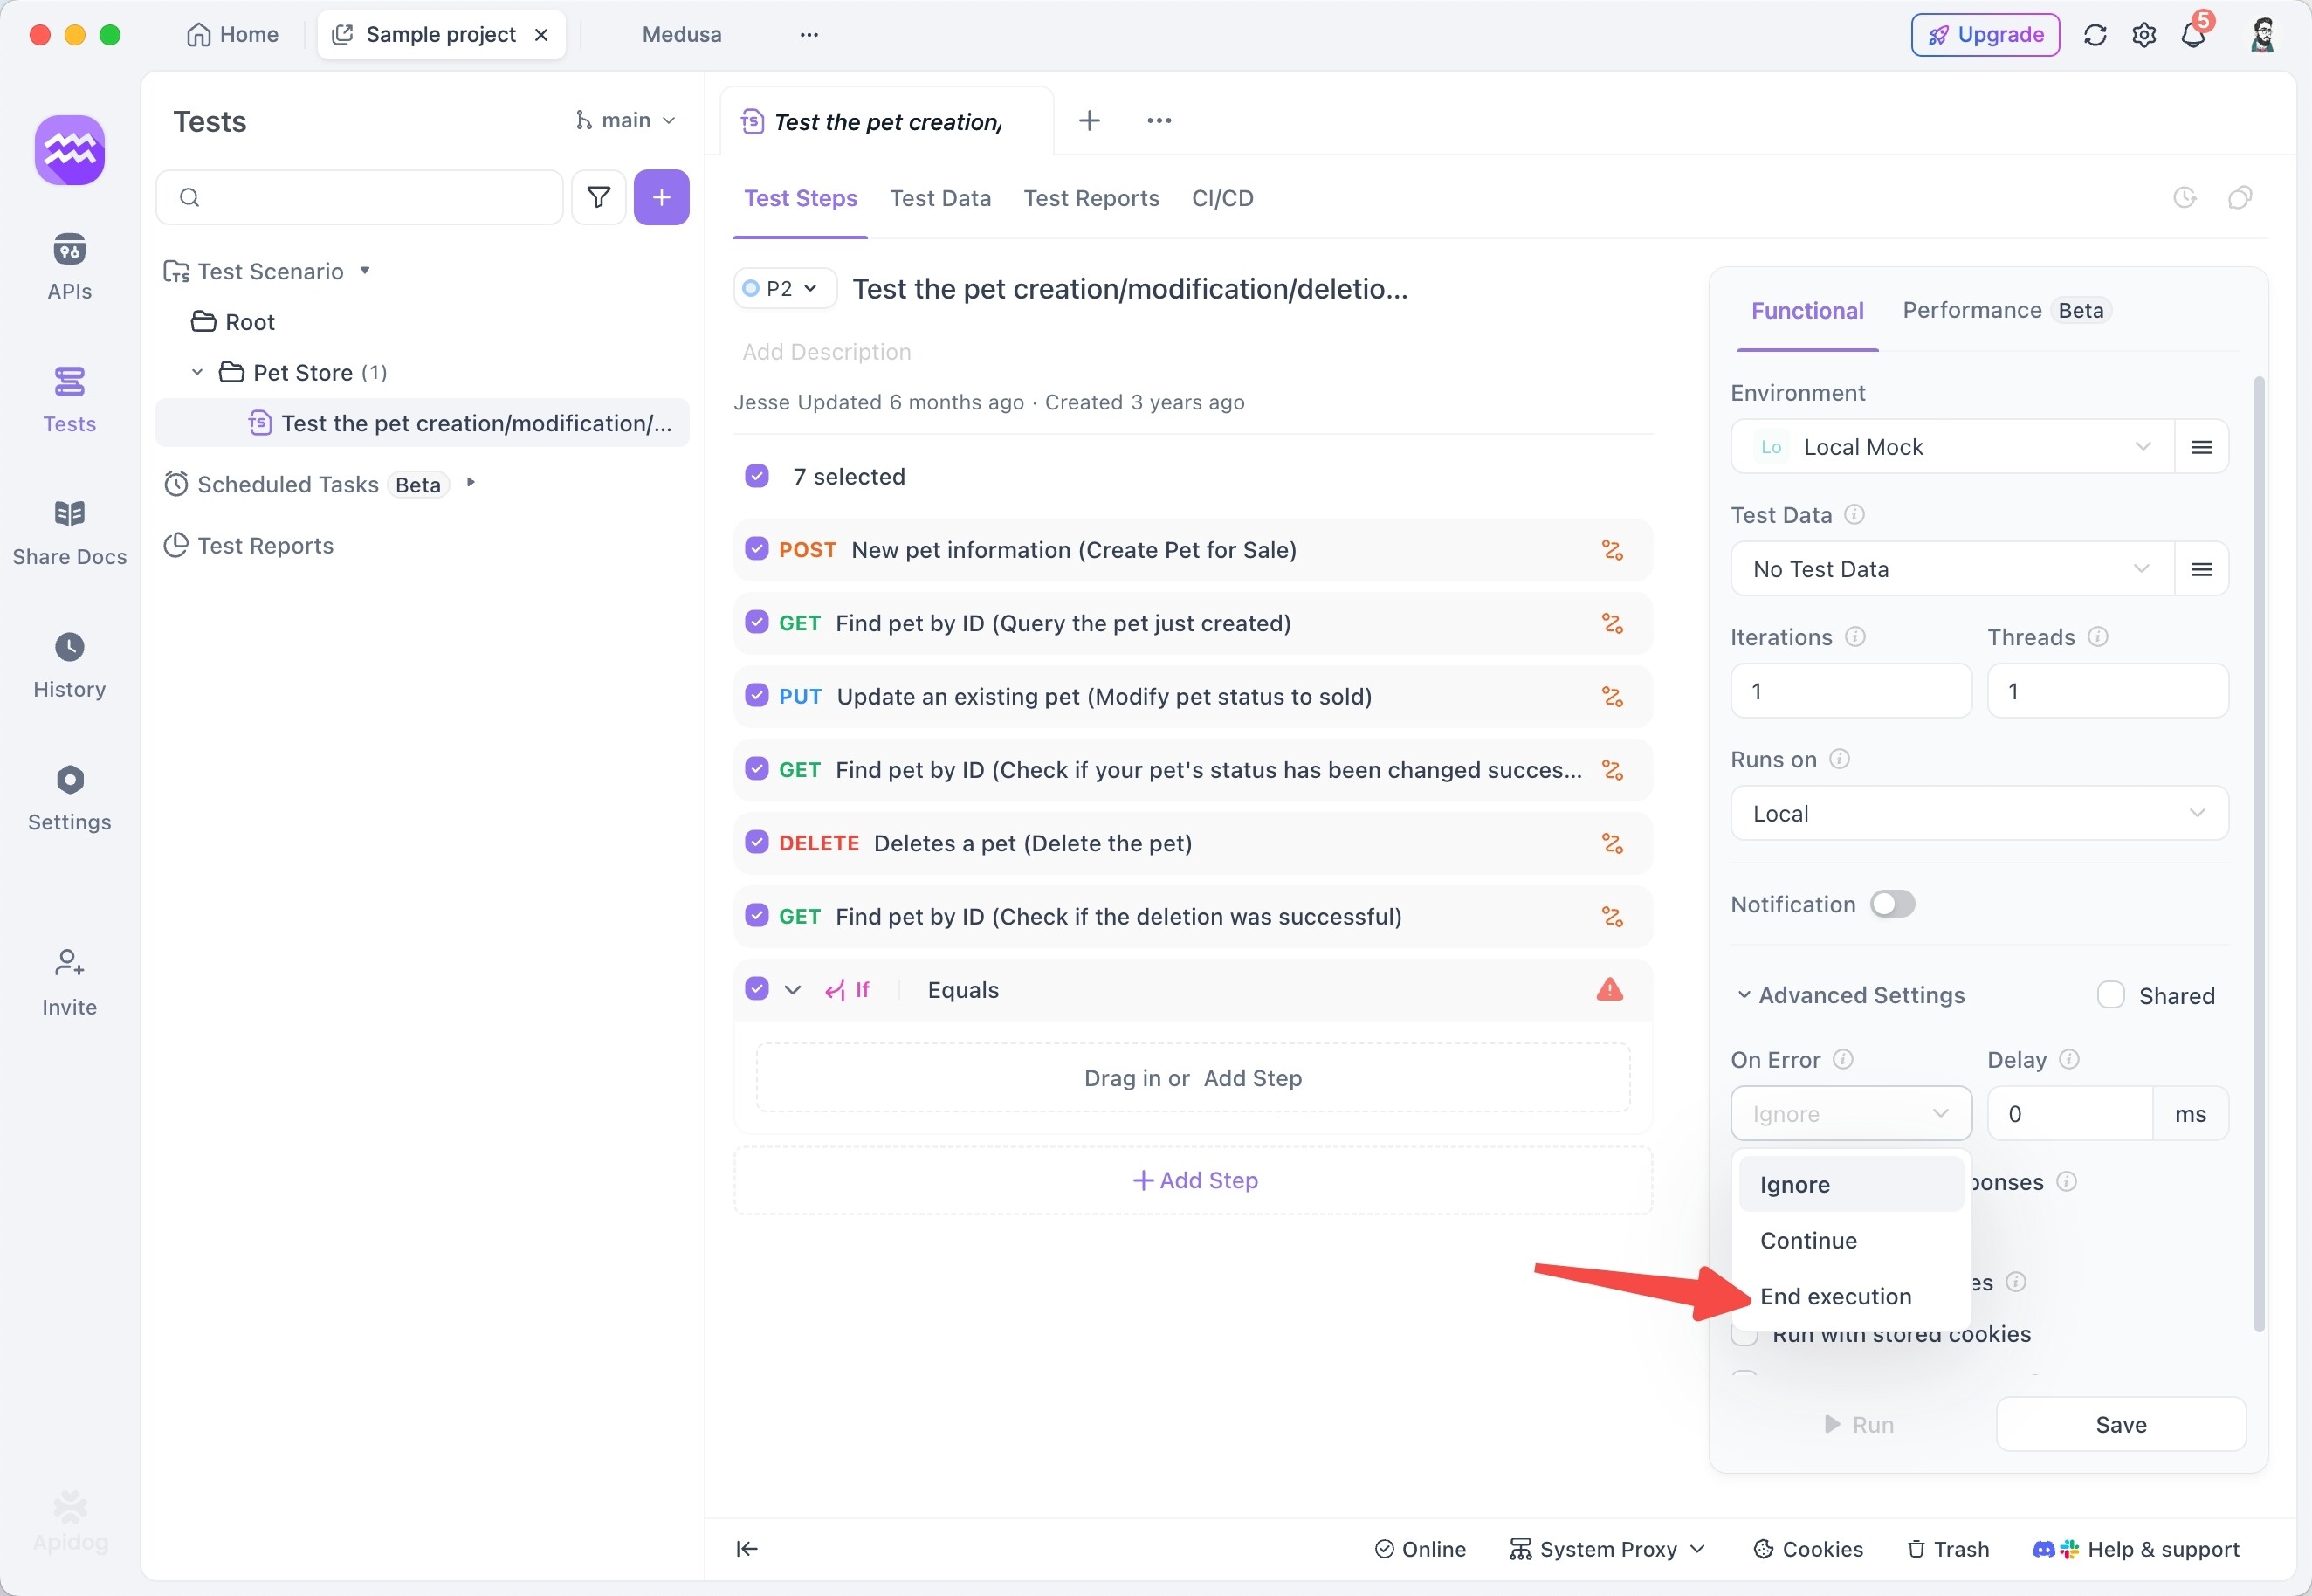Select End execution option
This screenshot has height=1596, width=2312.
coord(1850,1296)
